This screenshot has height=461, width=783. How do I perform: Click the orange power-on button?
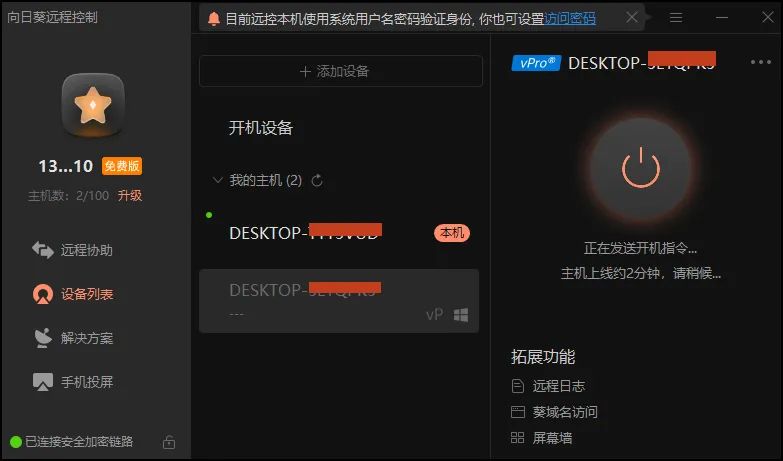(641, 168)
